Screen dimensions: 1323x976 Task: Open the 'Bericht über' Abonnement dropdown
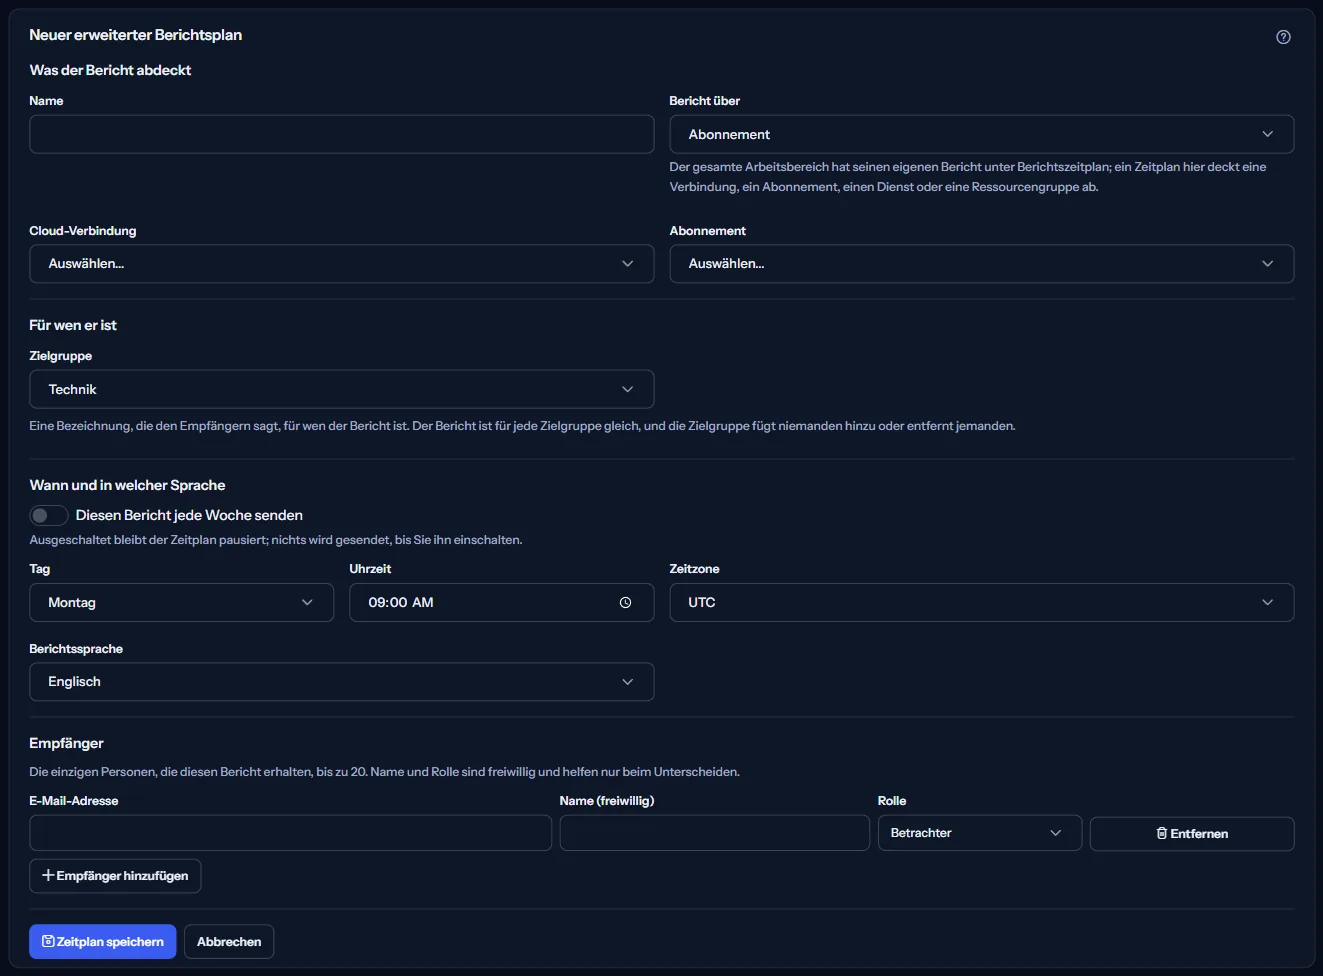[x=981, y=134]
